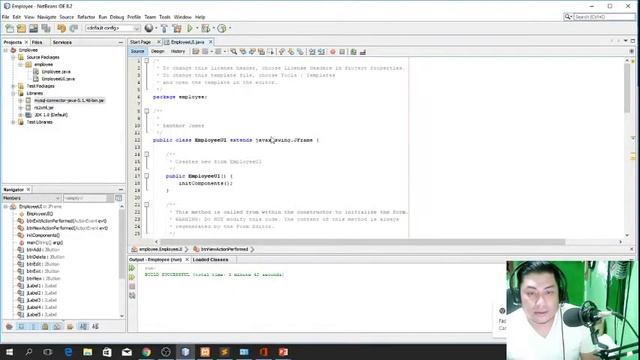Expand the JDK 1.8 (Default) node
The width and height of the screenshot is (640, 360).
click(20, 115)
